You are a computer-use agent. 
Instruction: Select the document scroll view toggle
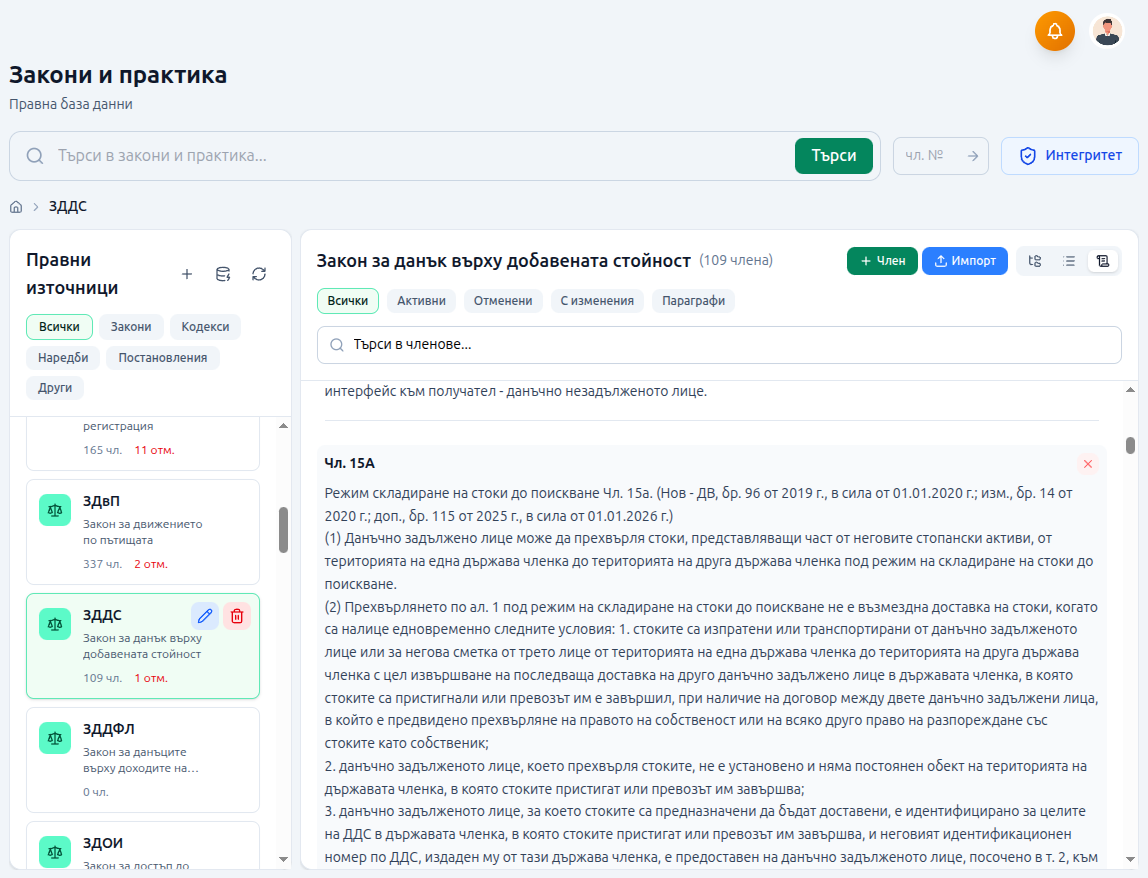pyautogui.click(x=1102, y=261)
